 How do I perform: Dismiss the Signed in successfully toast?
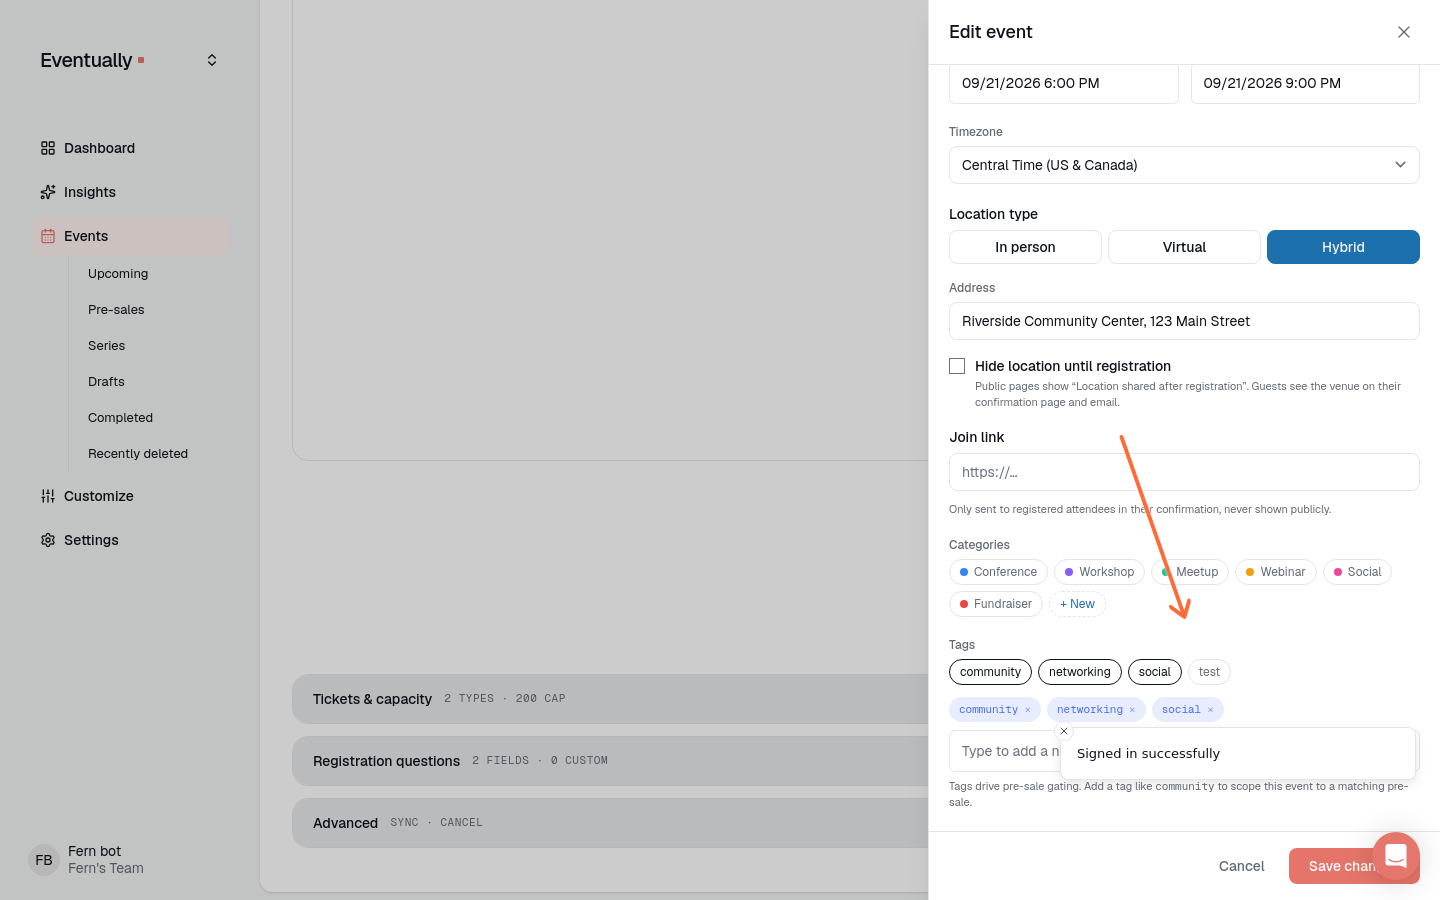1064,731
